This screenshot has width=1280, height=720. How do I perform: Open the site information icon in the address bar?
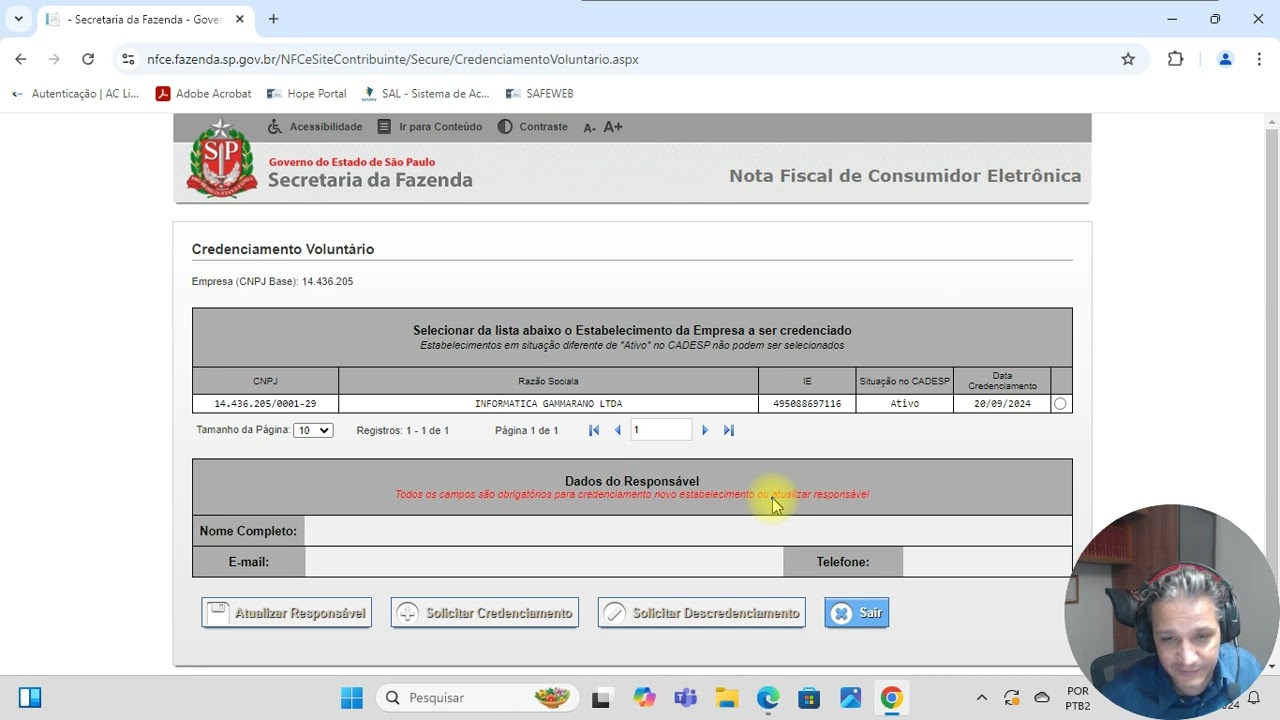(128, 59)
